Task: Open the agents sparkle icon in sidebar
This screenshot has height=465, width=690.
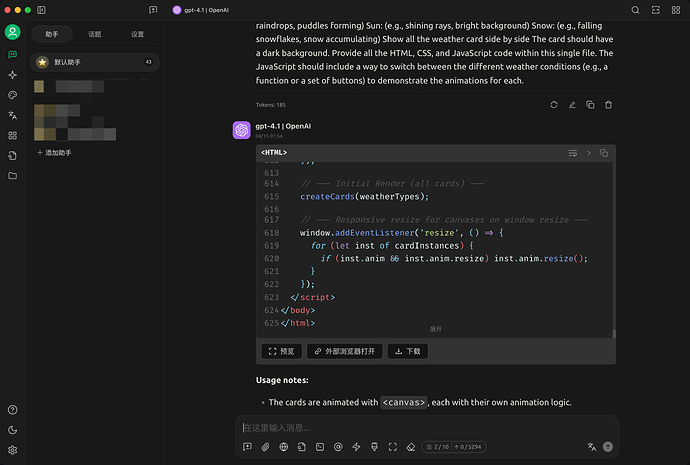Action: [12, 75]
